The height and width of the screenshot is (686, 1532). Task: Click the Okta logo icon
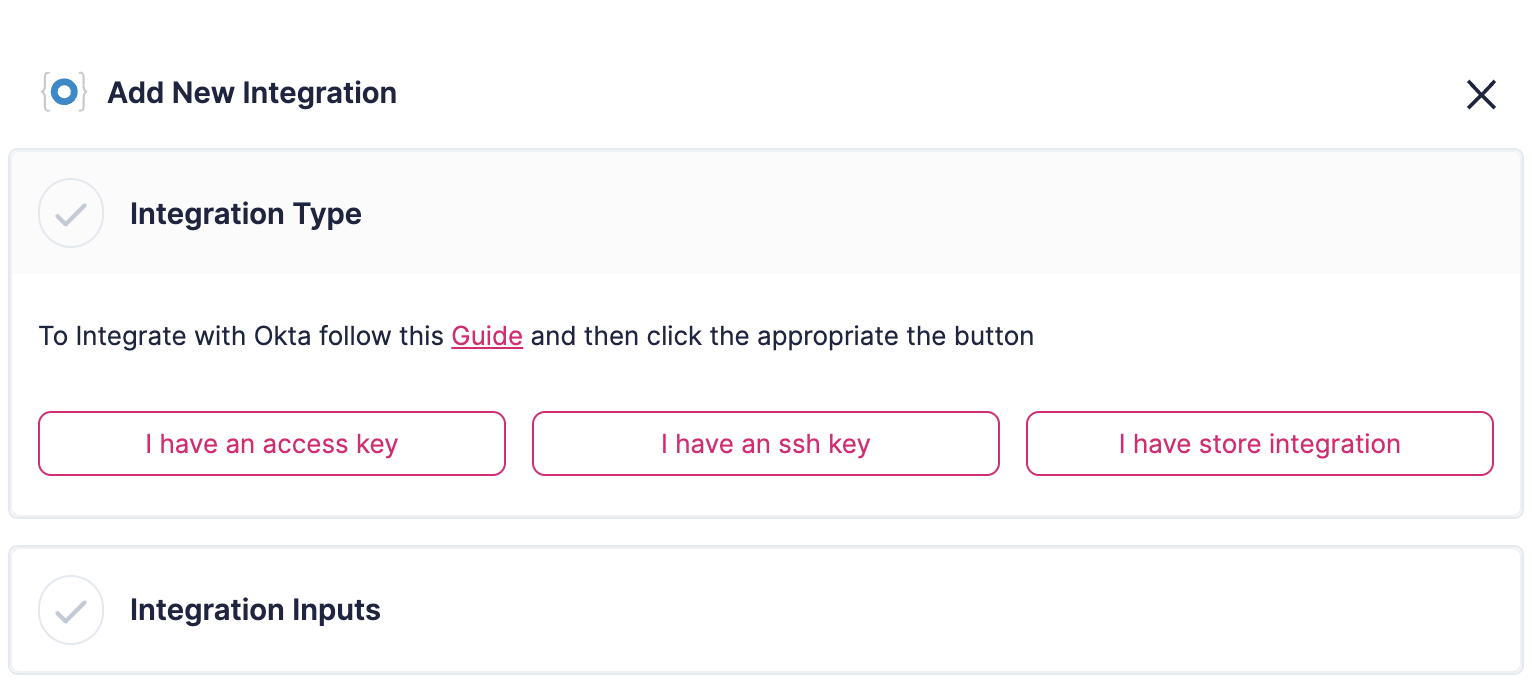click(64, 93)
